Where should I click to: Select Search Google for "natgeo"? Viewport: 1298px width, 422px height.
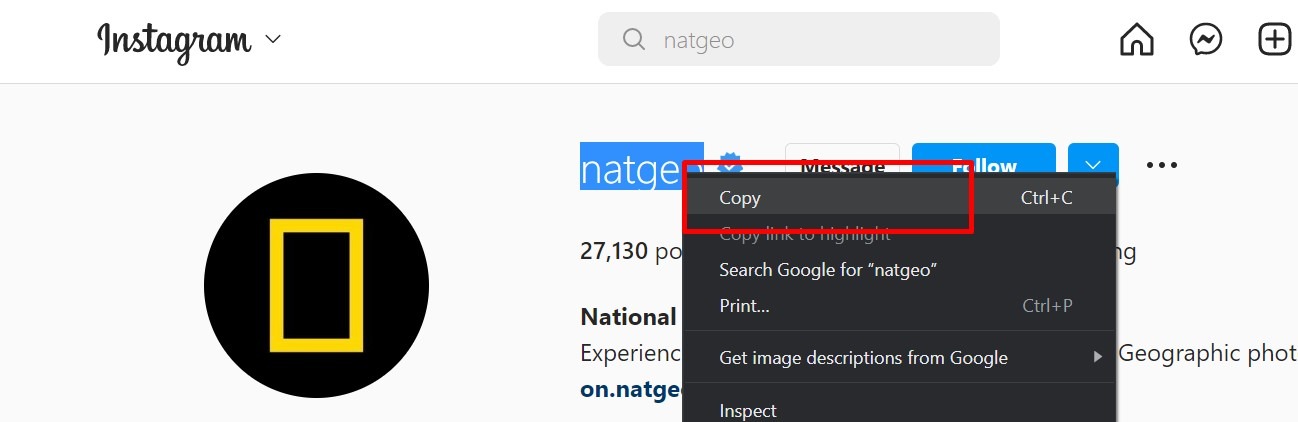pyautogui.click(x=828, y=270)
